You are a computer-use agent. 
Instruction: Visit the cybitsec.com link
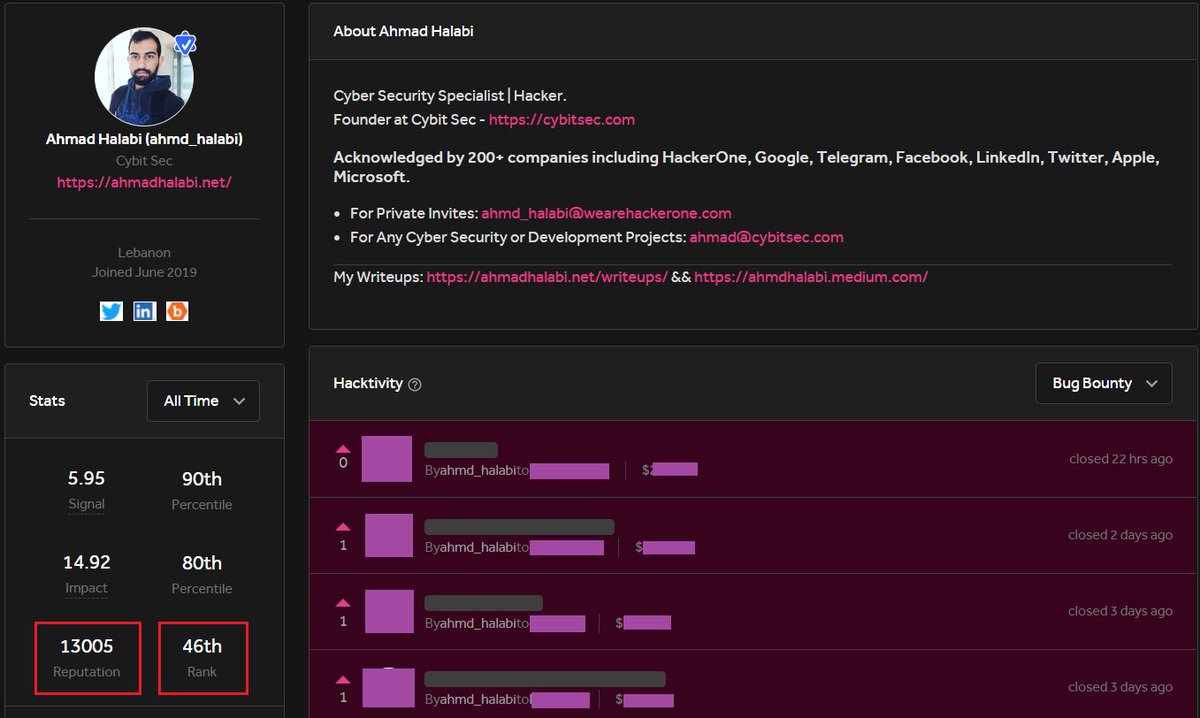click(562, 119)
